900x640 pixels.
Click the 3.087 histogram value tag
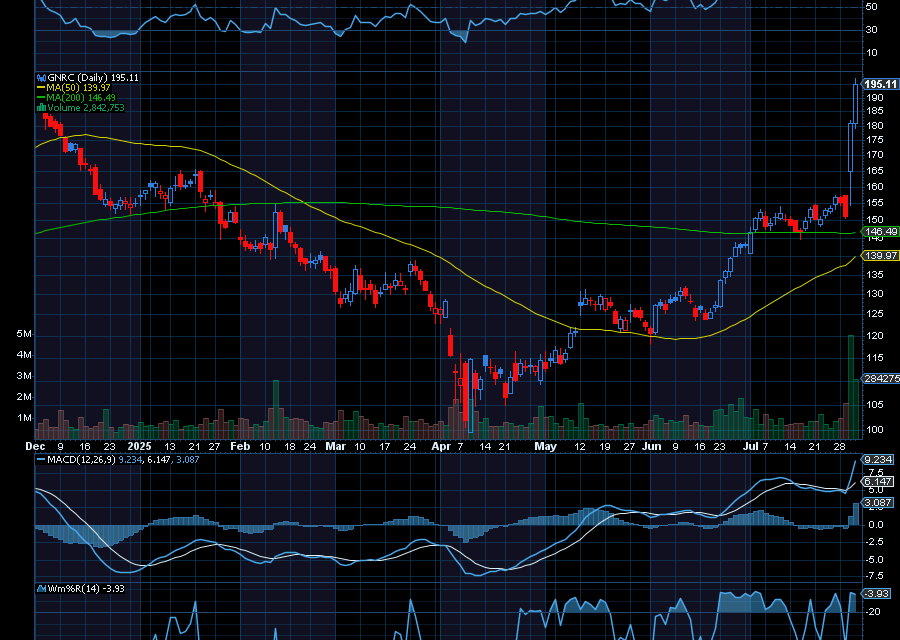click(x=878, y=503)
